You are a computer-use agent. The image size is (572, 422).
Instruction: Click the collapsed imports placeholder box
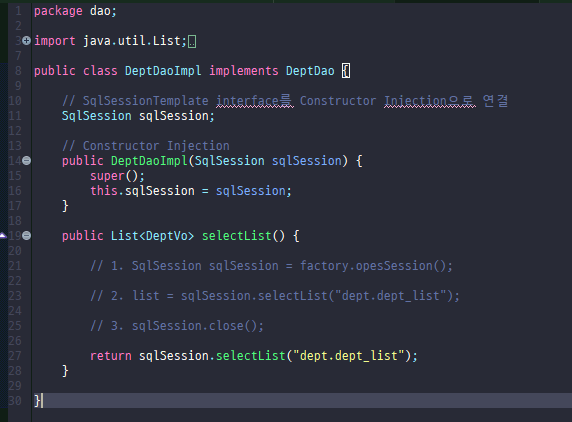192,41
